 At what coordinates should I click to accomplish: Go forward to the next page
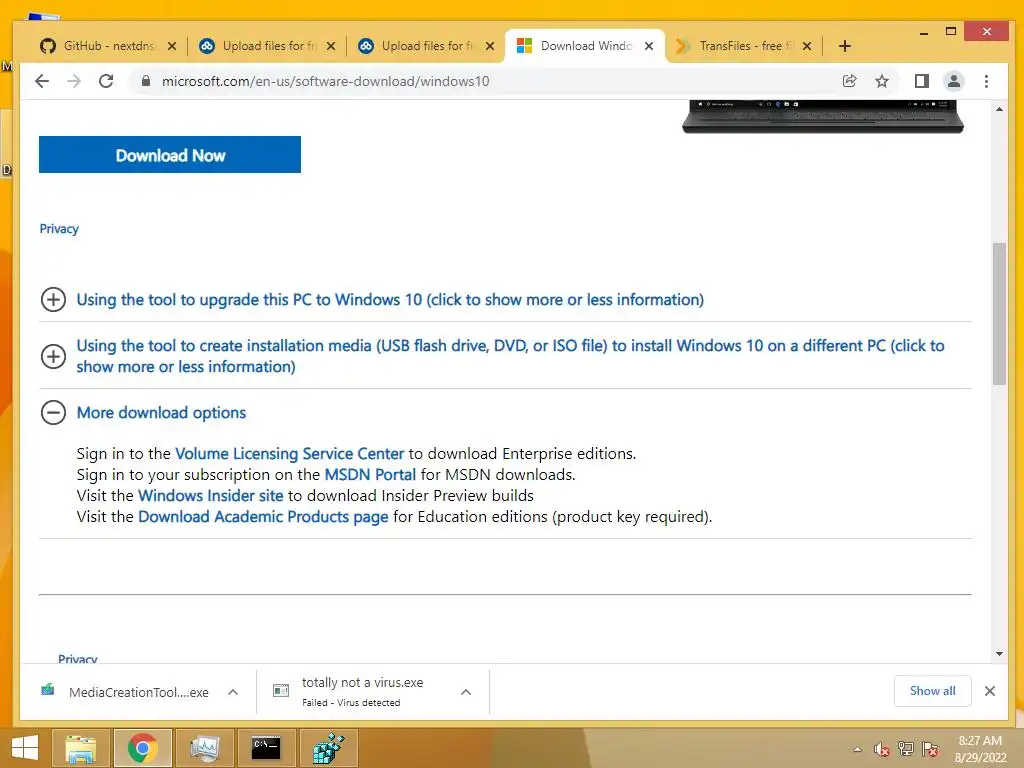click(x=74, y=81)
